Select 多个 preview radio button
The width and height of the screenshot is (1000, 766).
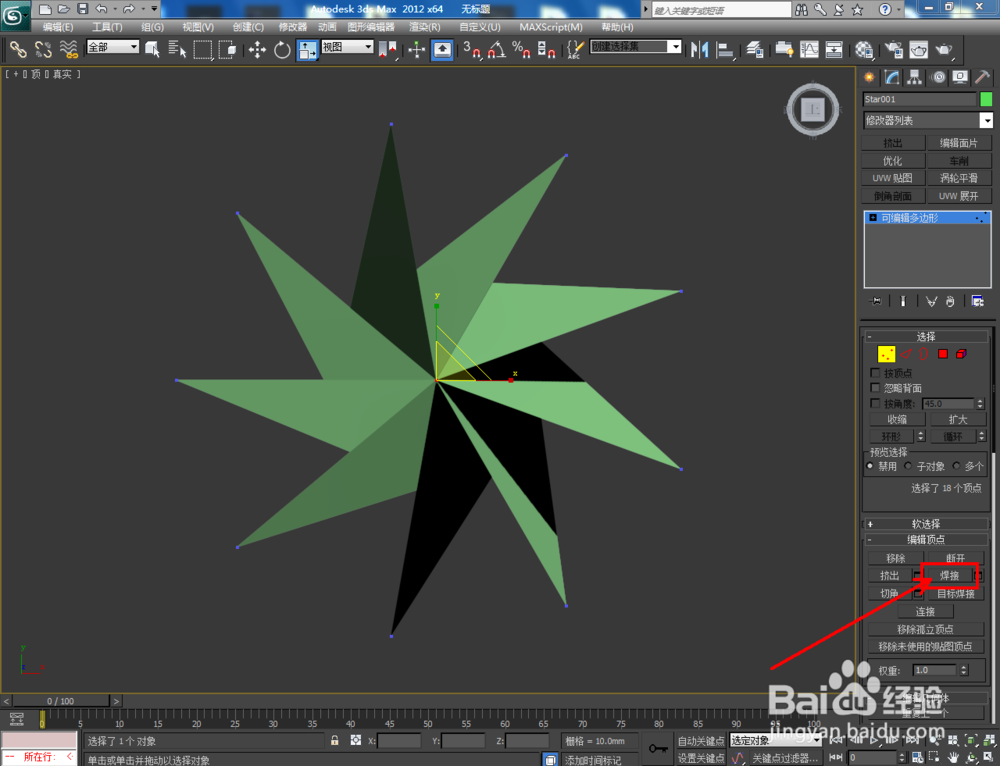[956, 466]
